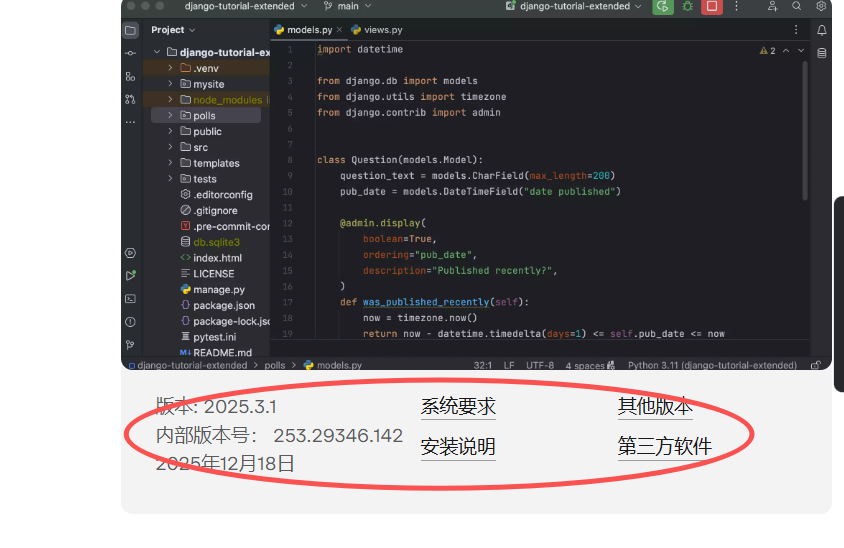This screenshot has height=548, width=844.
Task: Click Python 3.11 interpreter in status bar
Action: [712, 365]
